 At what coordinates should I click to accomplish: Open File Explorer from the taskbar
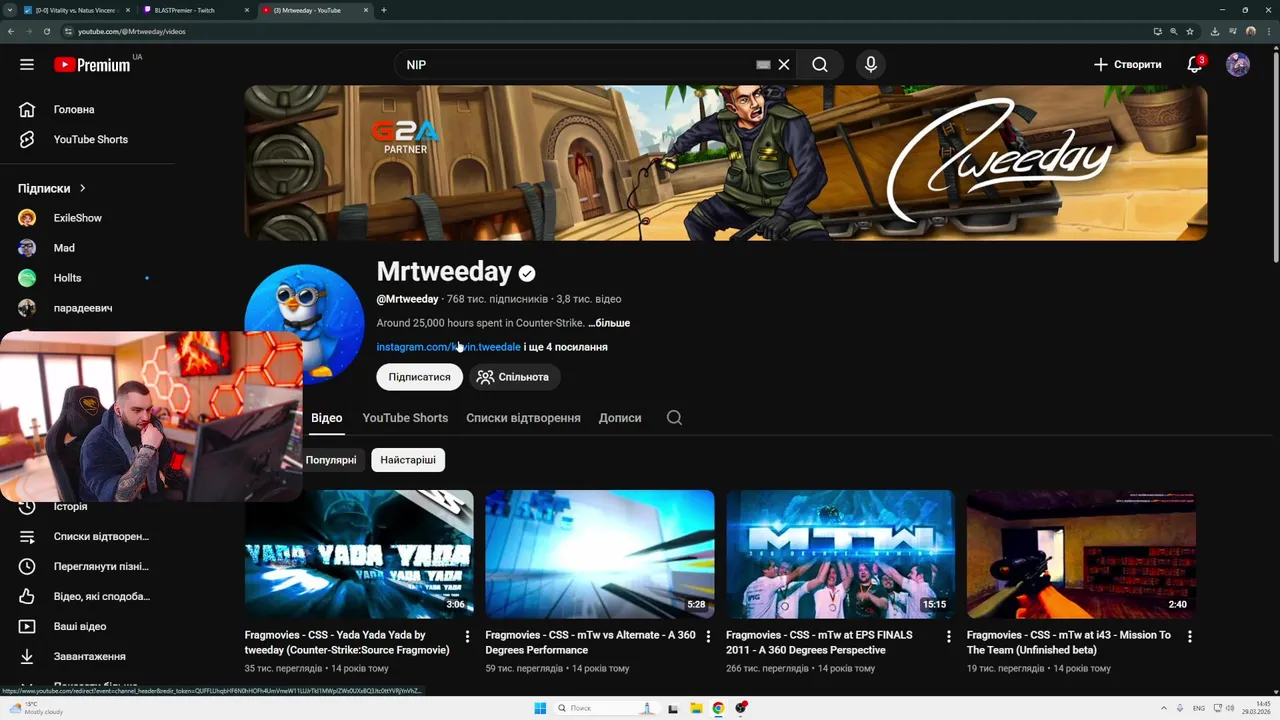[x=696, y=708]
